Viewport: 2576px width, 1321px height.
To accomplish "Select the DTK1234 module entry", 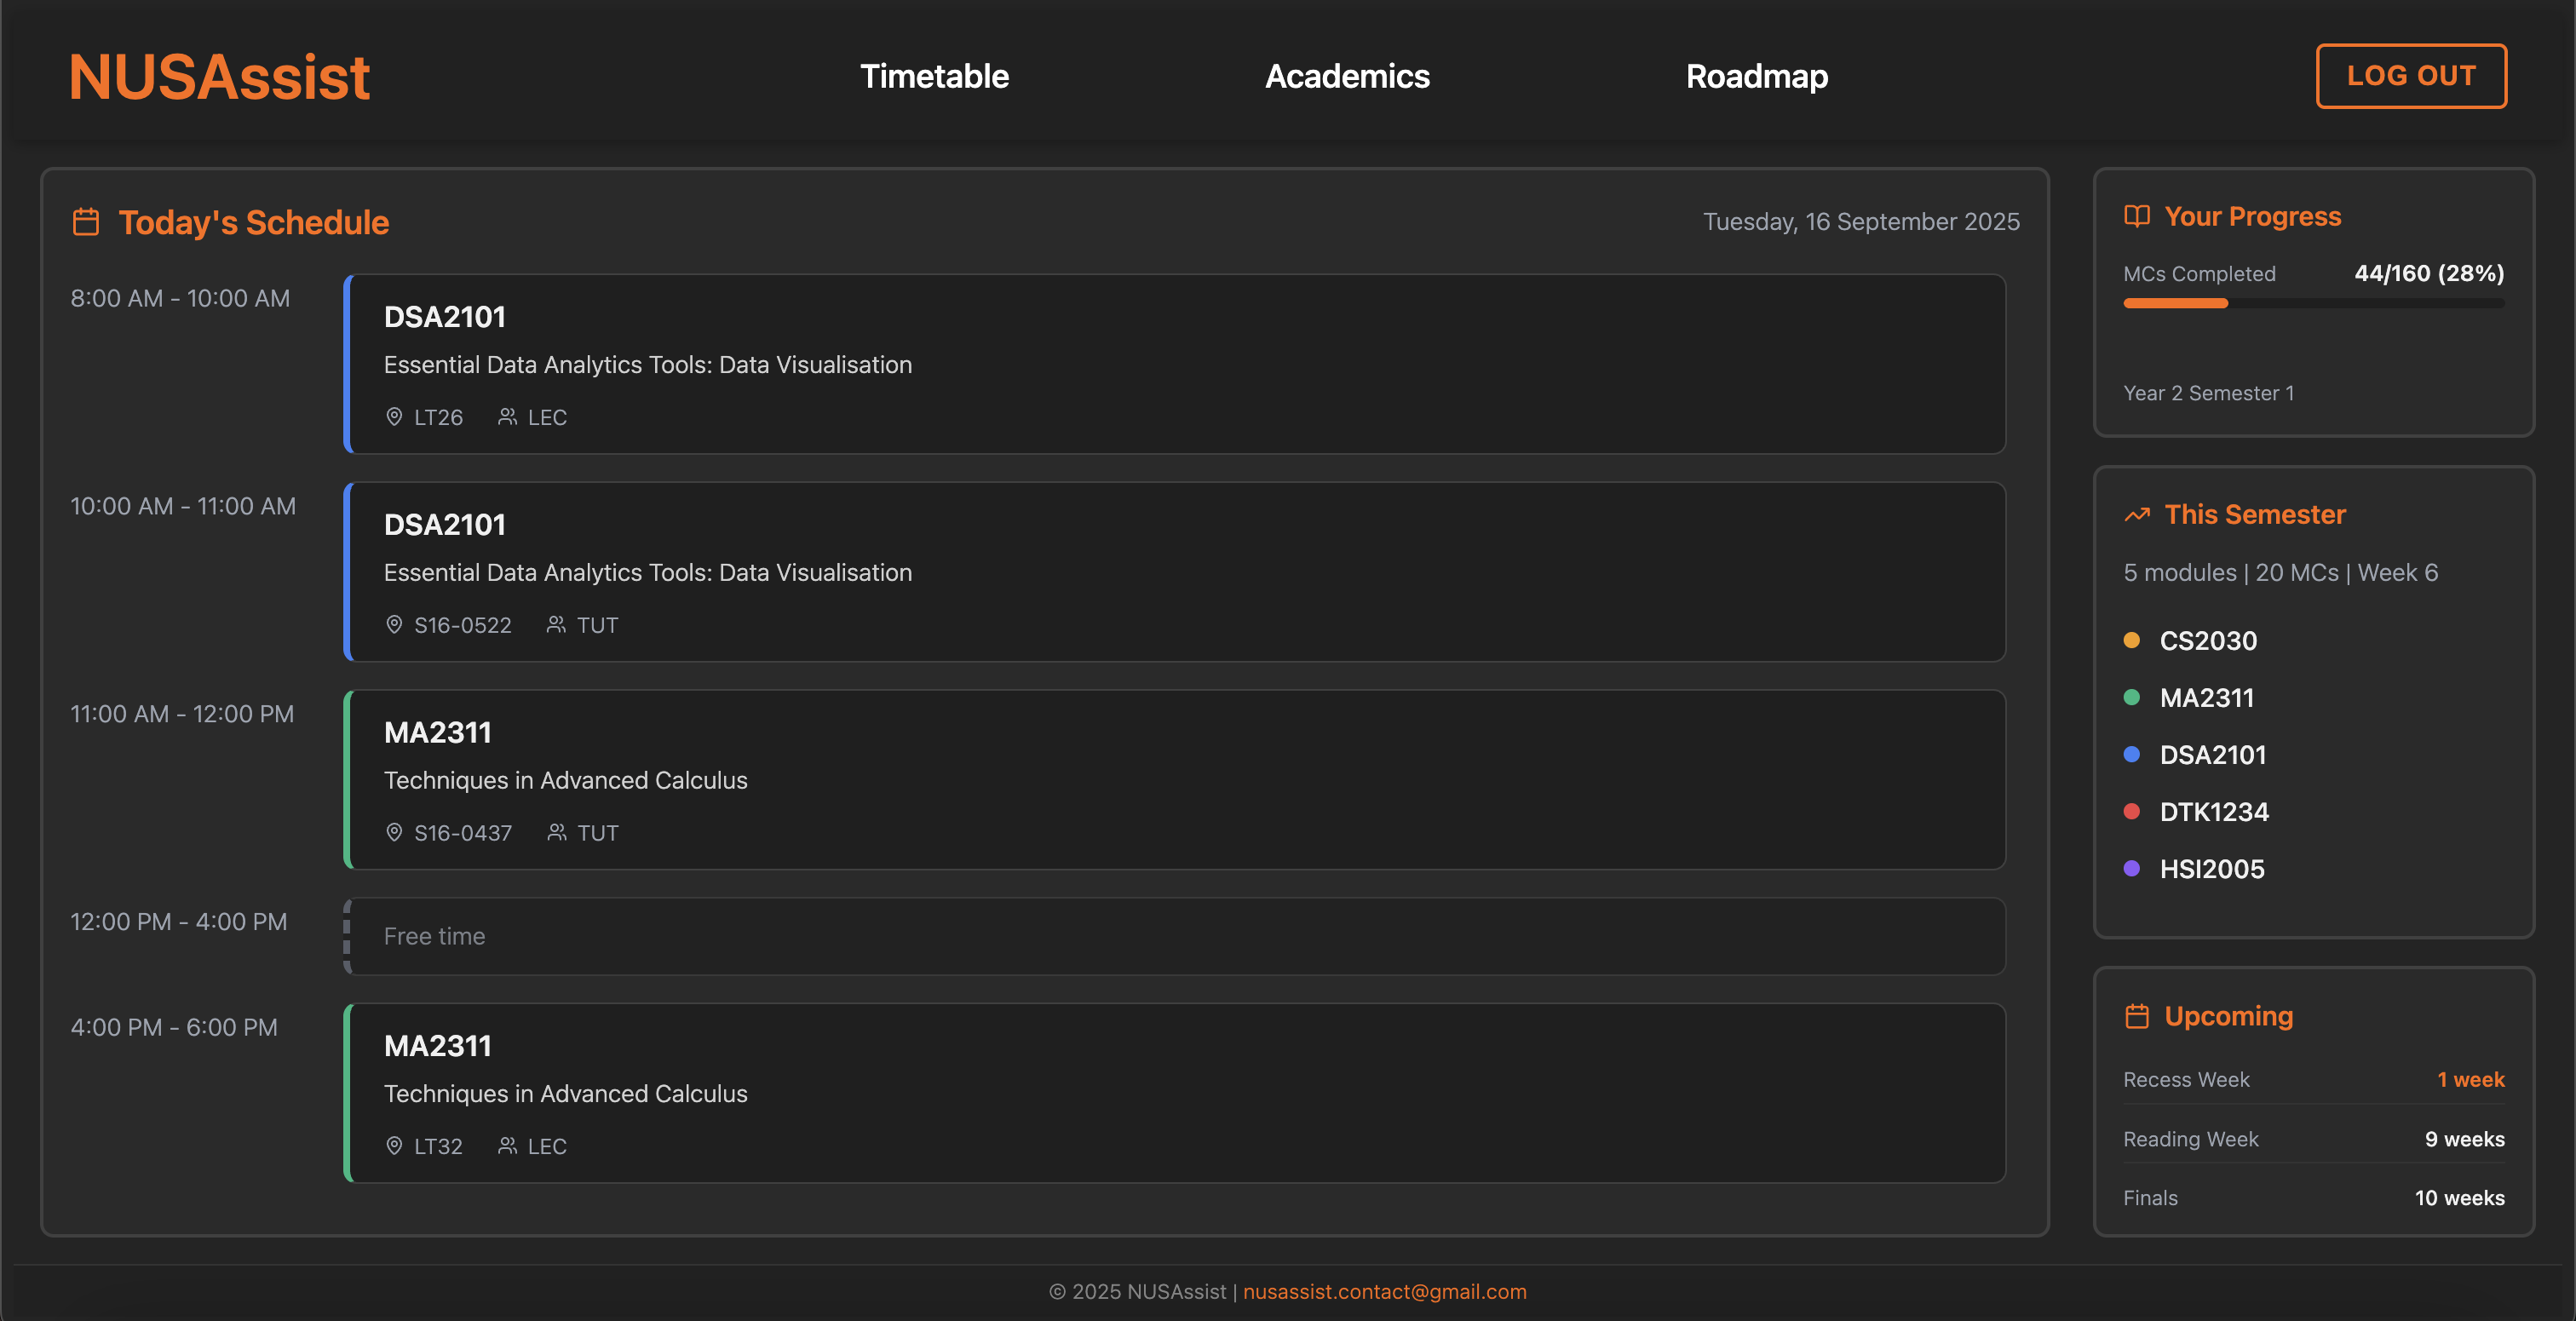I will pos(2214,812).
